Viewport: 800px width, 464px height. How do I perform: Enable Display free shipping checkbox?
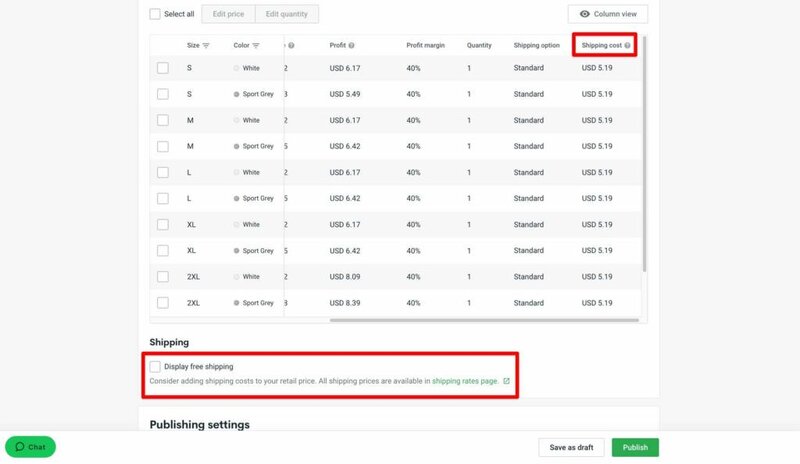155,367
